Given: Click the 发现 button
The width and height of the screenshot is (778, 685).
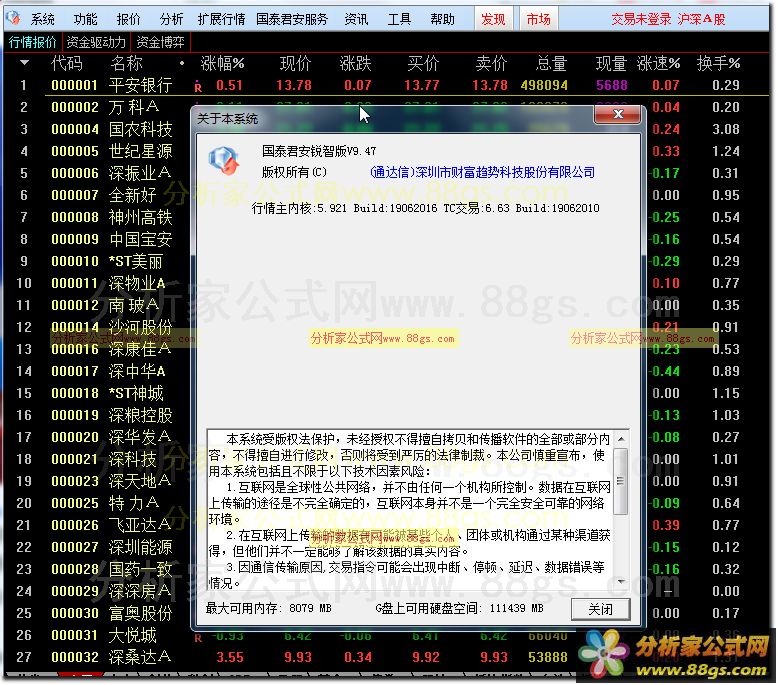Looking at the screenshot, I should pos(493,19).
